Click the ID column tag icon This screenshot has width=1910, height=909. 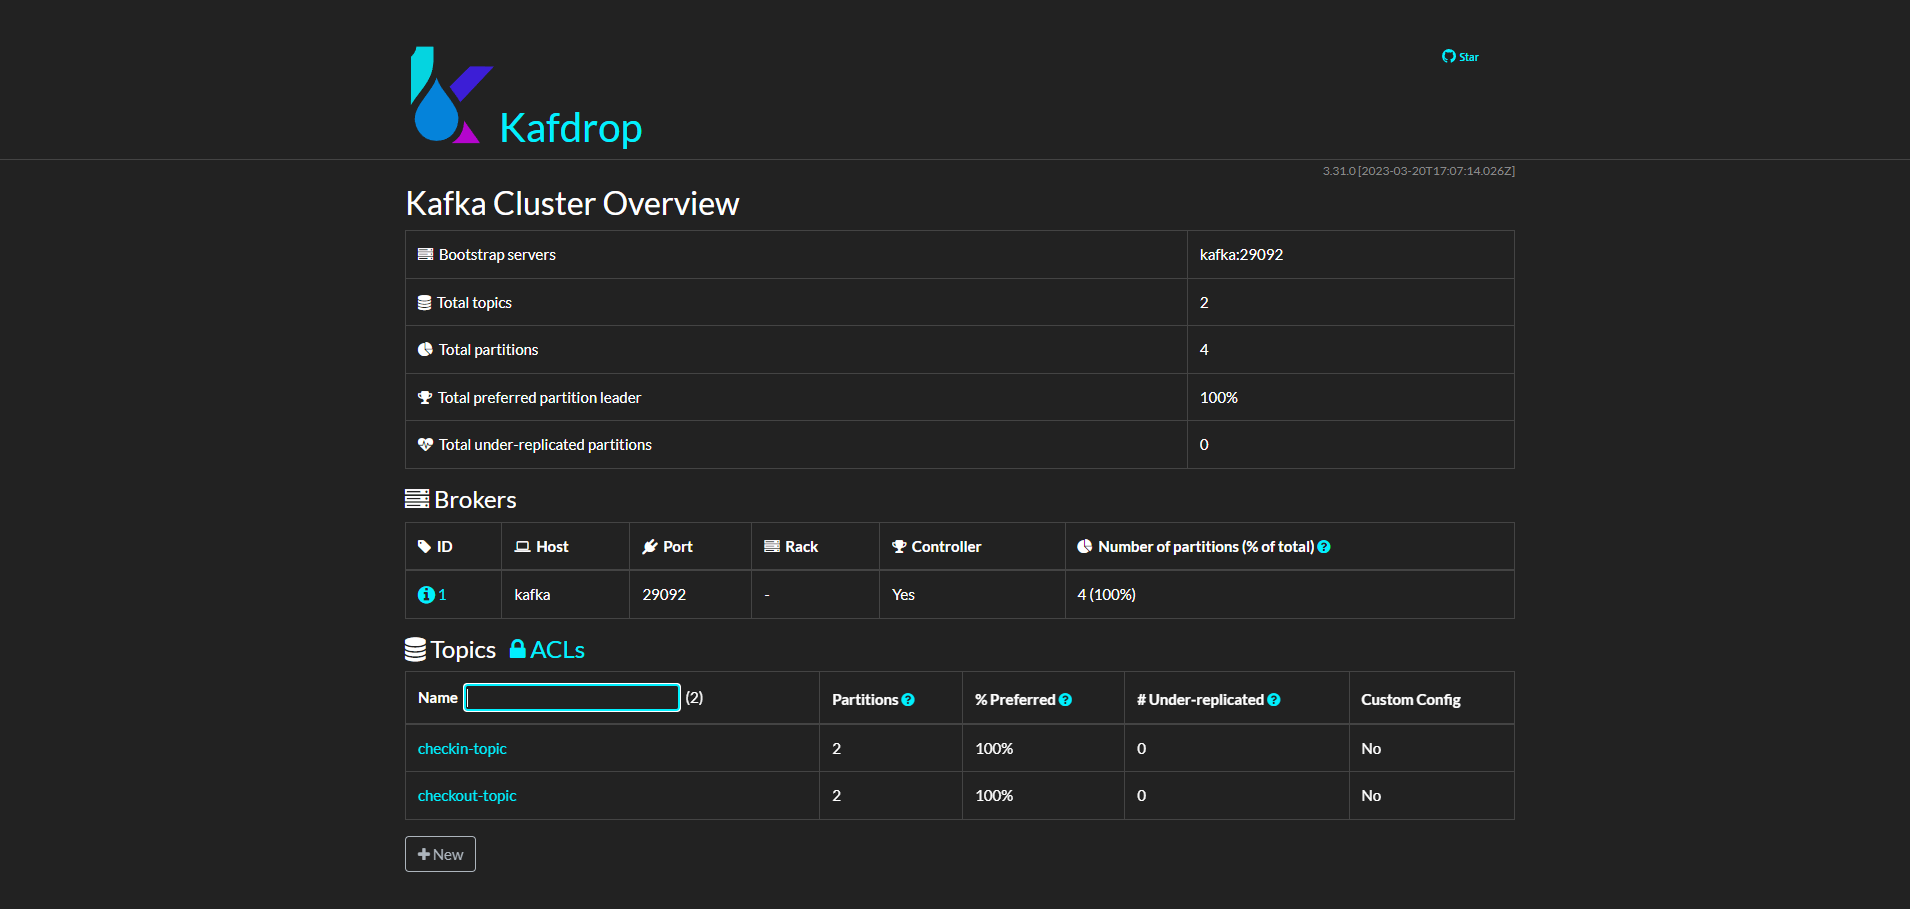click(x=424, y=547)
